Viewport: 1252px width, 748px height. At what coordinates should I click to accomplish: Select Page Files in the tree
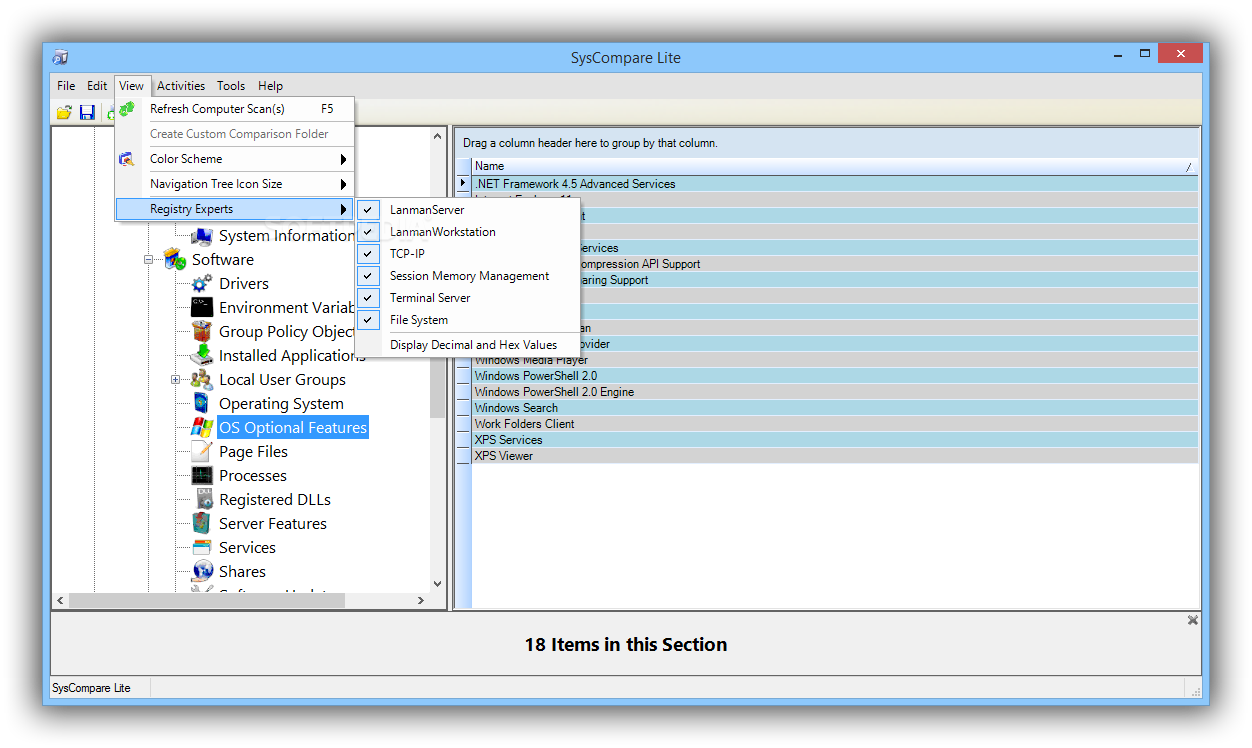tap(253, 452)
